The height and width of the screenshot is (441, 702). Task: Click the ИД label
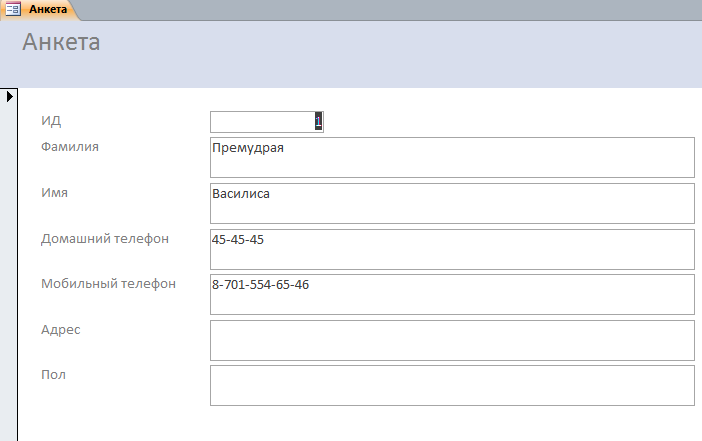(x=51, y=120)
